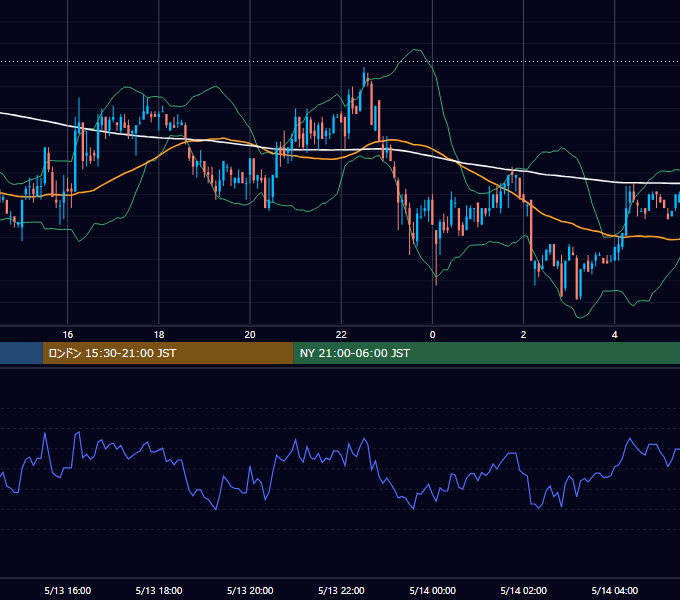Viewport: 680px width, 600px height.
Task: Select the NY 21:00-06:00 JST session band
Action: click(487, 353)
